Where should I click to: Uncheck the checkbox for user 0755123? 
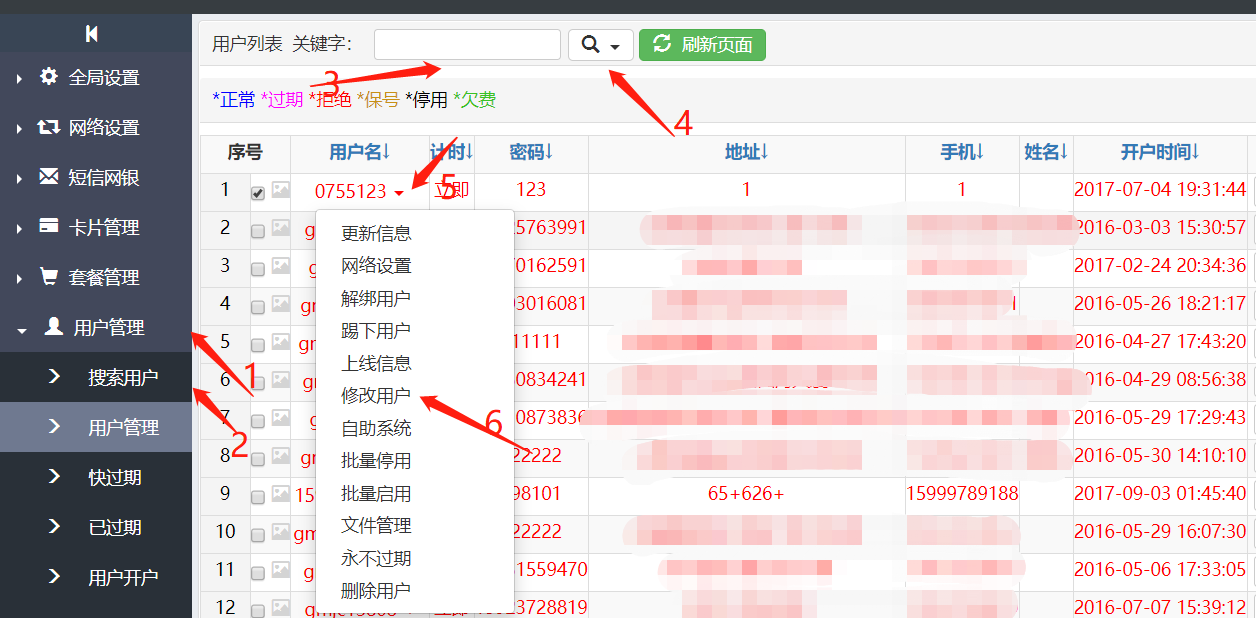click(258, 193)
